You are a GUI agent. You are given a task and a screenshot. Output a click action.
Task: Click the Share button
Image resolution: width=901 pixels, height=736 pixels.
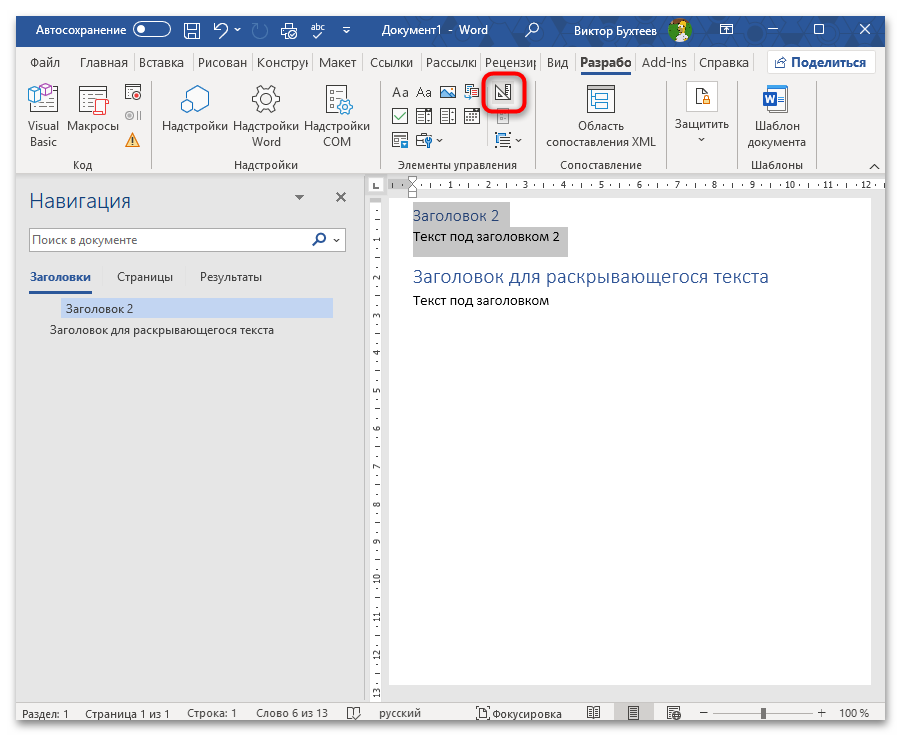pos(820,62)
